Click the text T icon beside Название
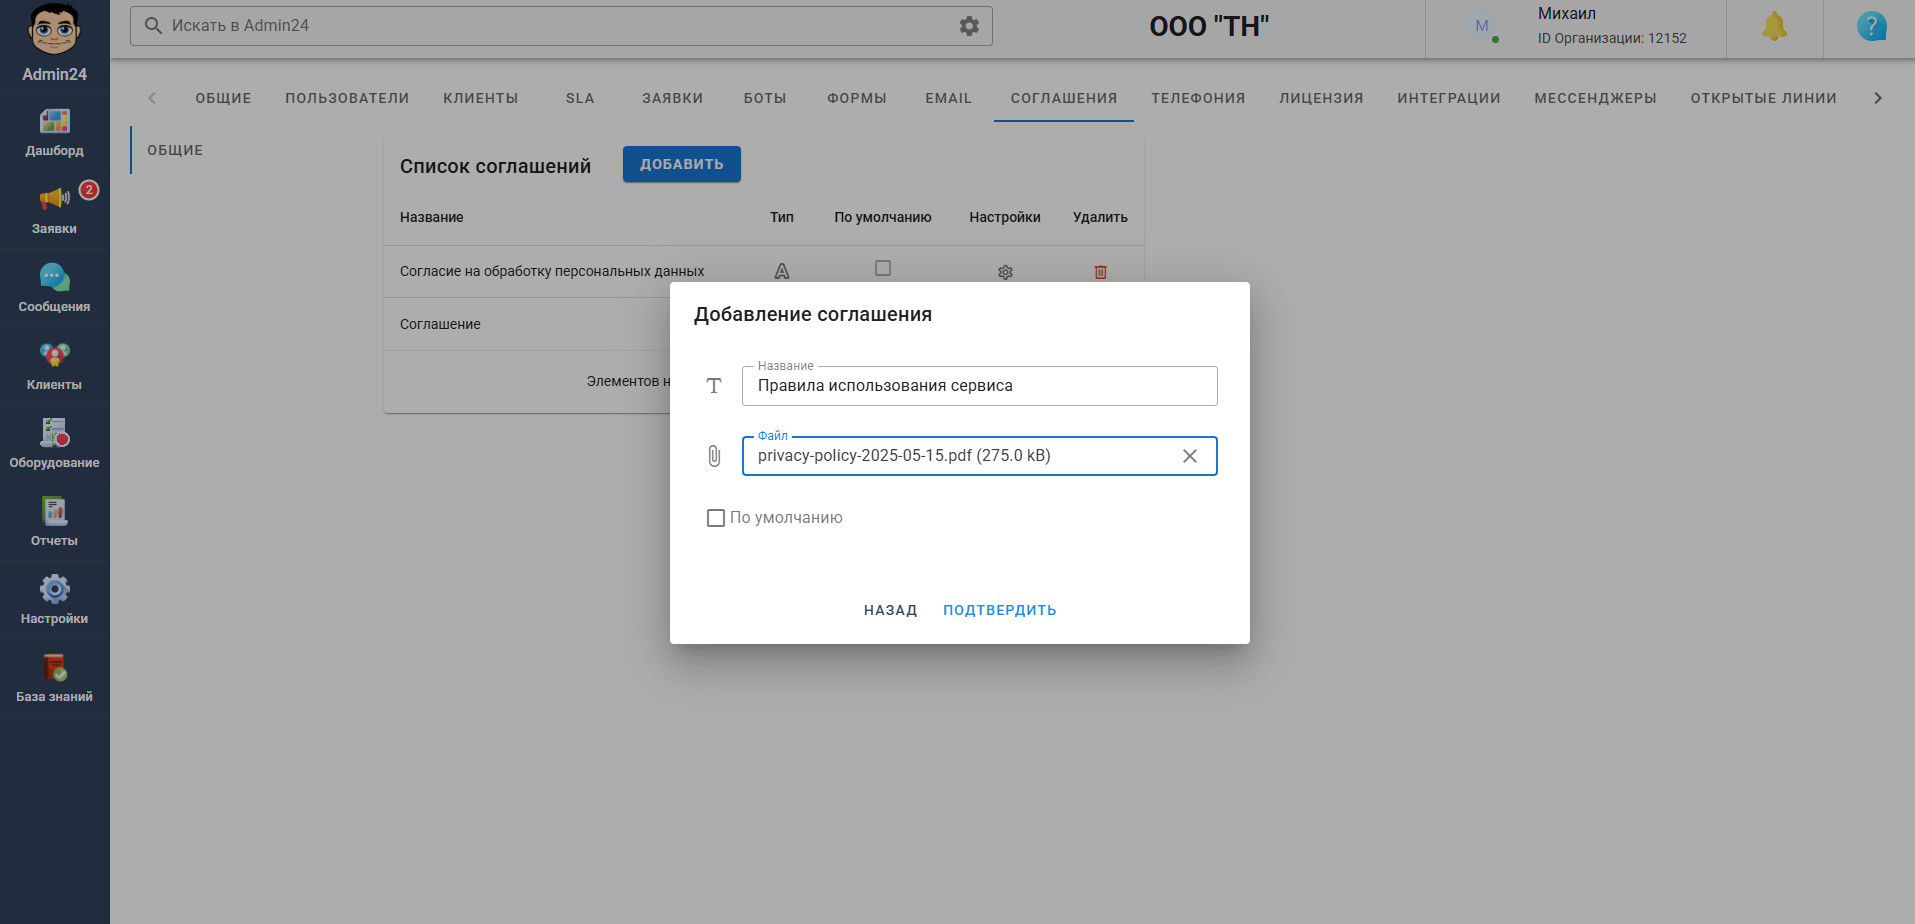The height and width of the screenshot is (924, 1915). coord(714,386)
